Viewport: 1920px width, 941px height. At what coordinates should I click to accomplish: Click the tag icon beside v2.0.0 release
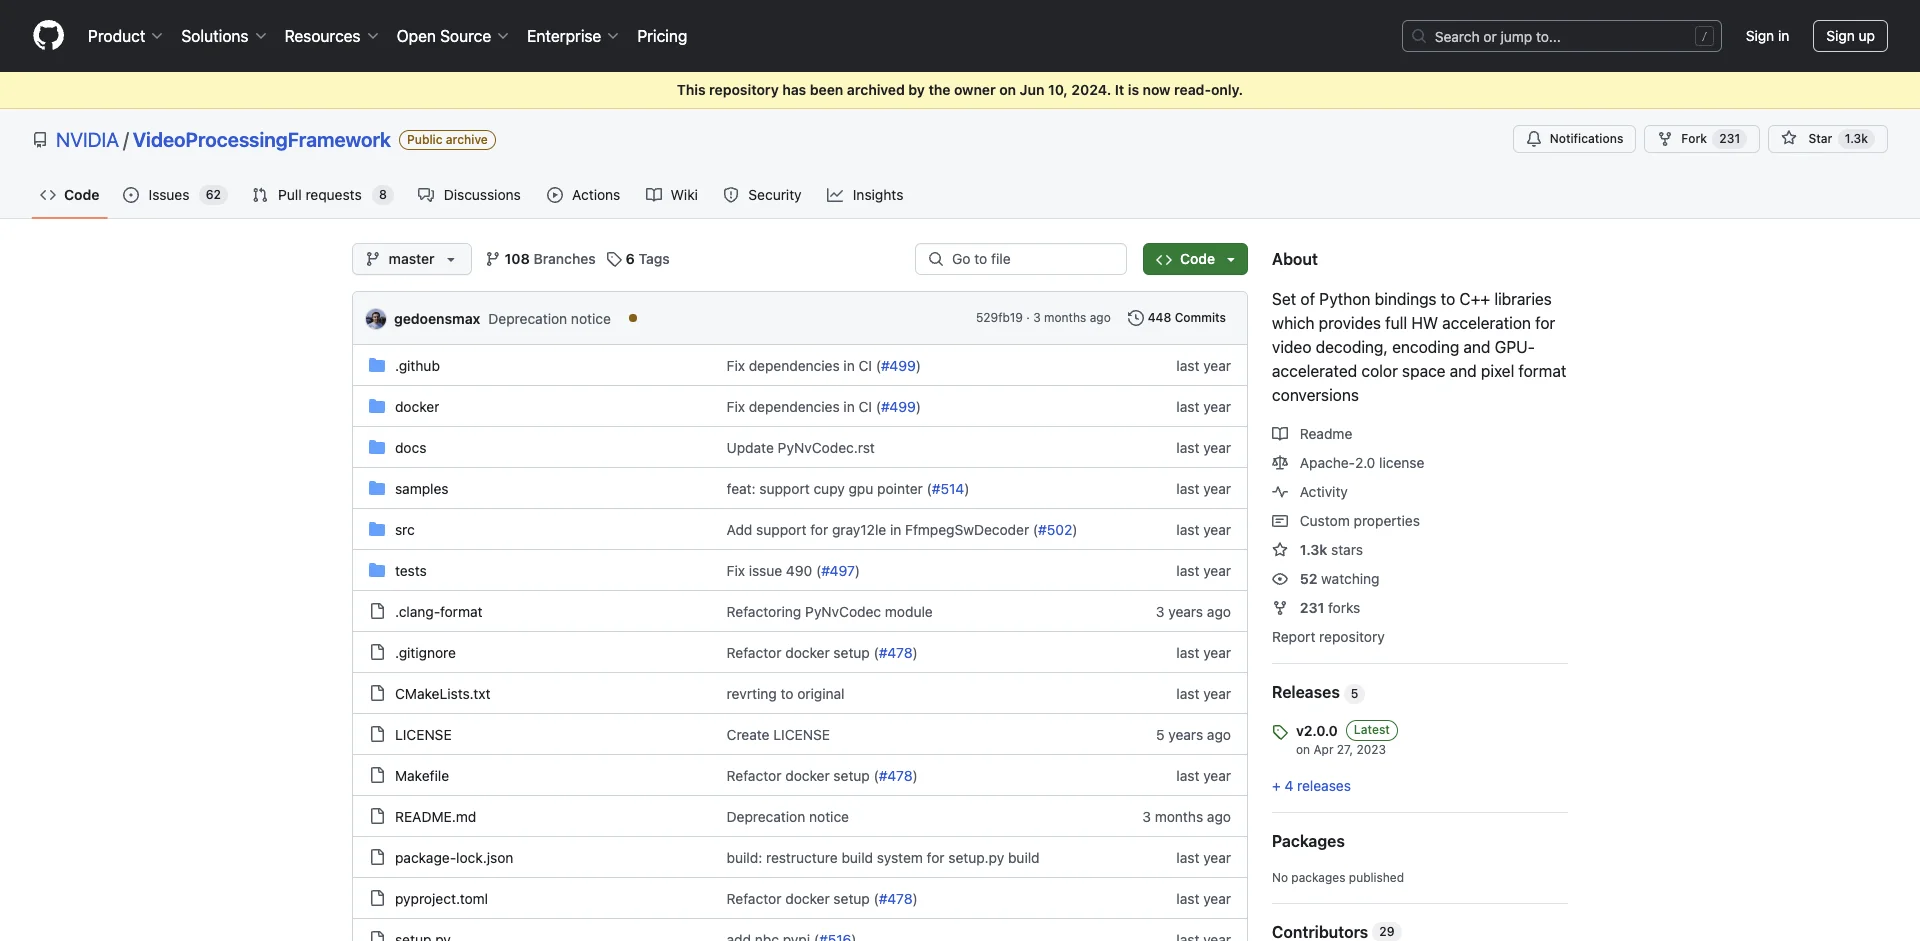point(1280,732)
